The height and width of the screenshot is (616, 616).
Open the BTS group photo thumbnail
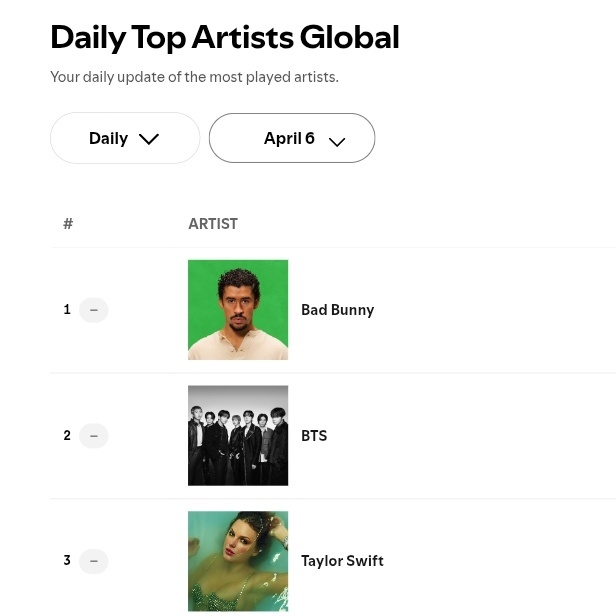tap(238, 435)
